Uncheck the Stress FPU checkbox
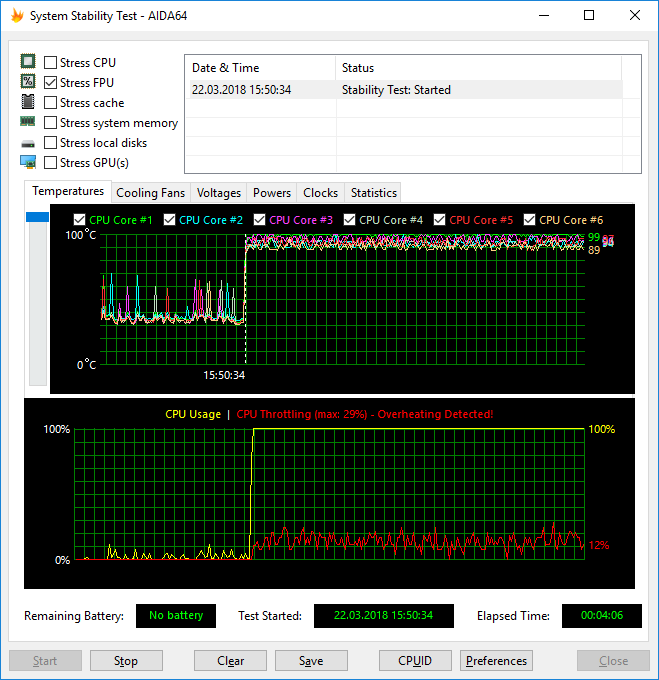This screenshot has height=680, width=659. pyautogui.click(x=50, y=82)
